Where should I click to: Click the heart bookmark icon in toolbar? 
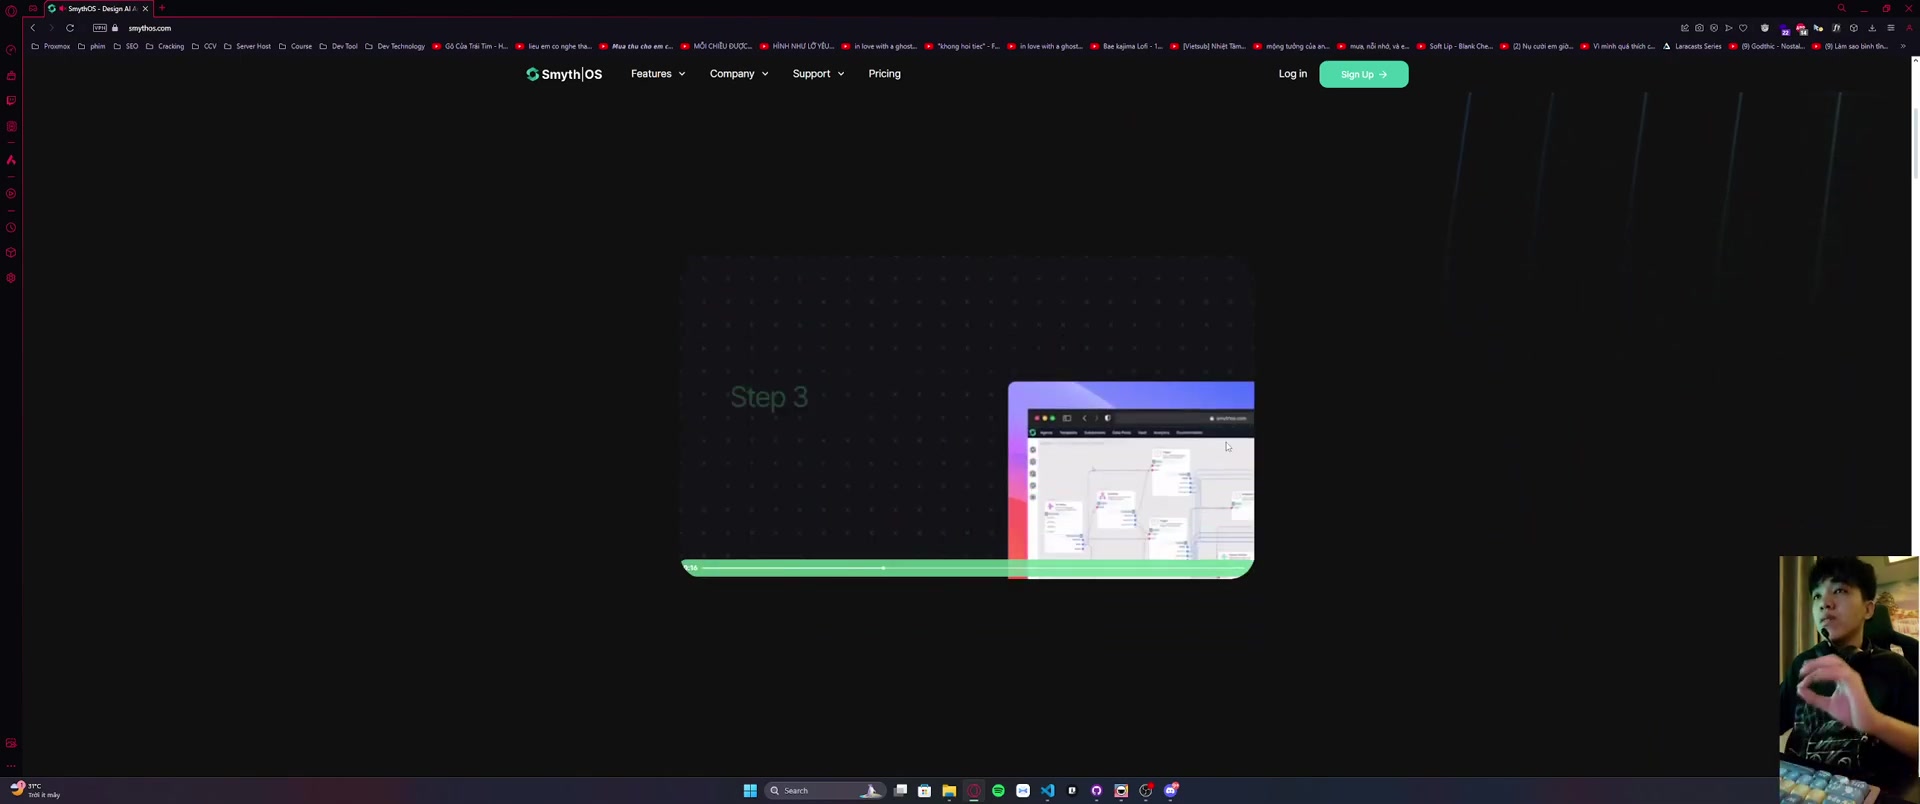click(x=1743, y=28)
